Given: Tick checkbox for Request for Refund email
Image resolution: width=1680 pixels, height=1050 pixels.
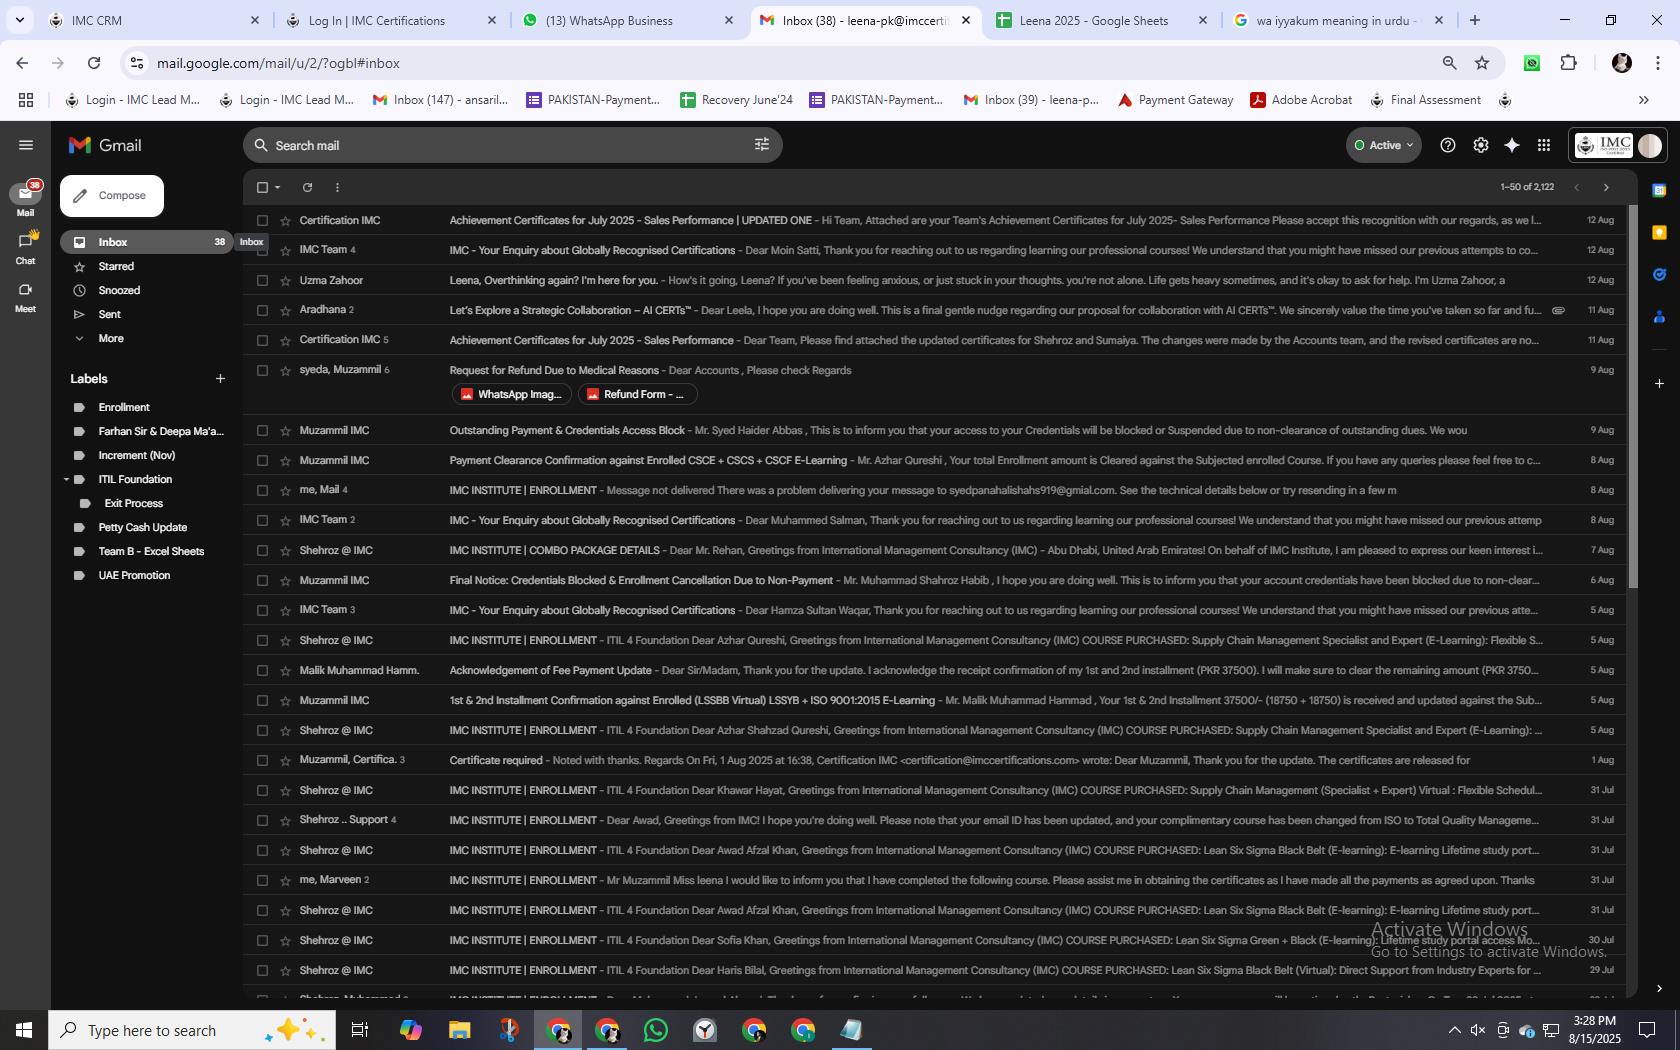Looking at the screenshot, I should [x=262, y=370].
